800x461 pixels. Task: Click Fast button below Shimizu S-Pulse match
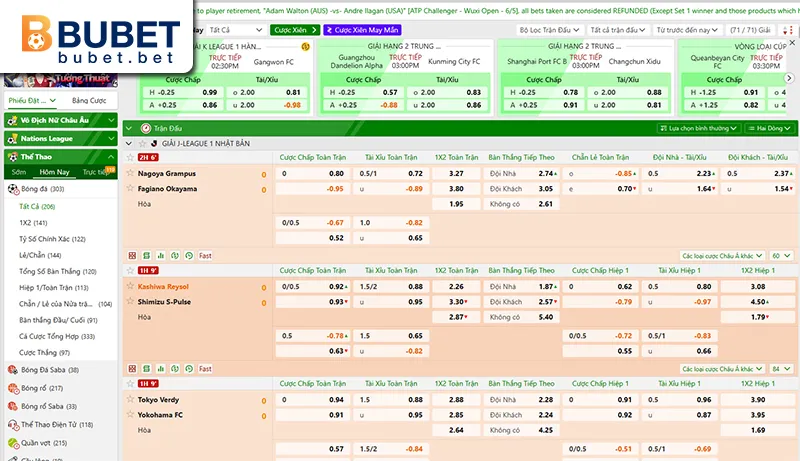205,369
